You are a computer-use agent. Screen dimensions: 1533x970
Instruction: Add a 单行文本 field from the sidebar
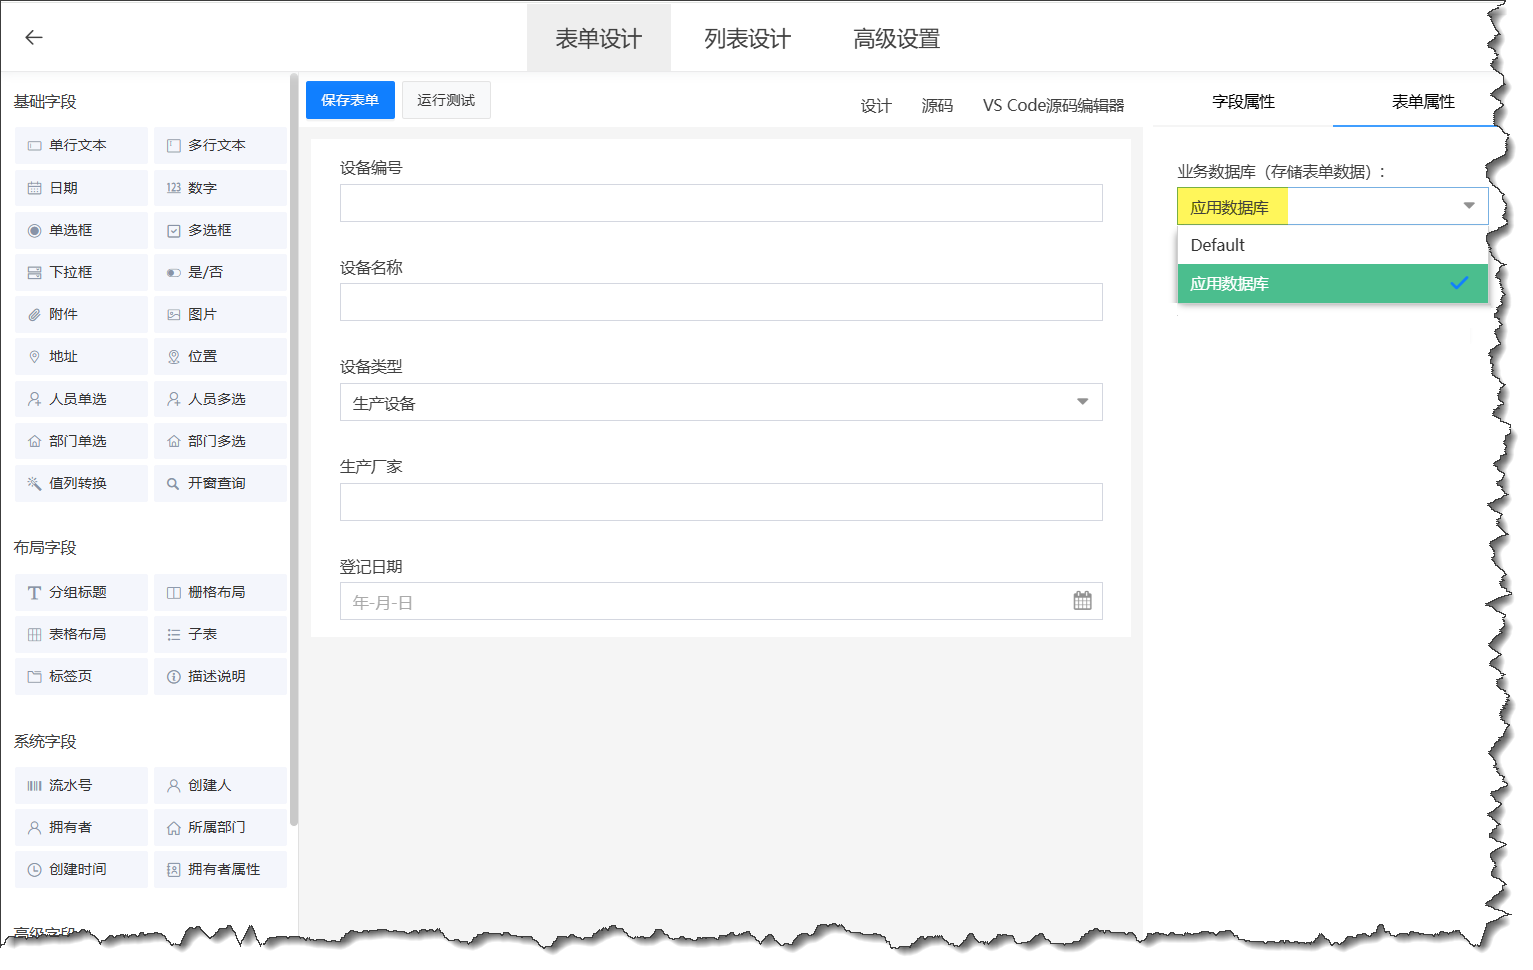click(80, 145)
